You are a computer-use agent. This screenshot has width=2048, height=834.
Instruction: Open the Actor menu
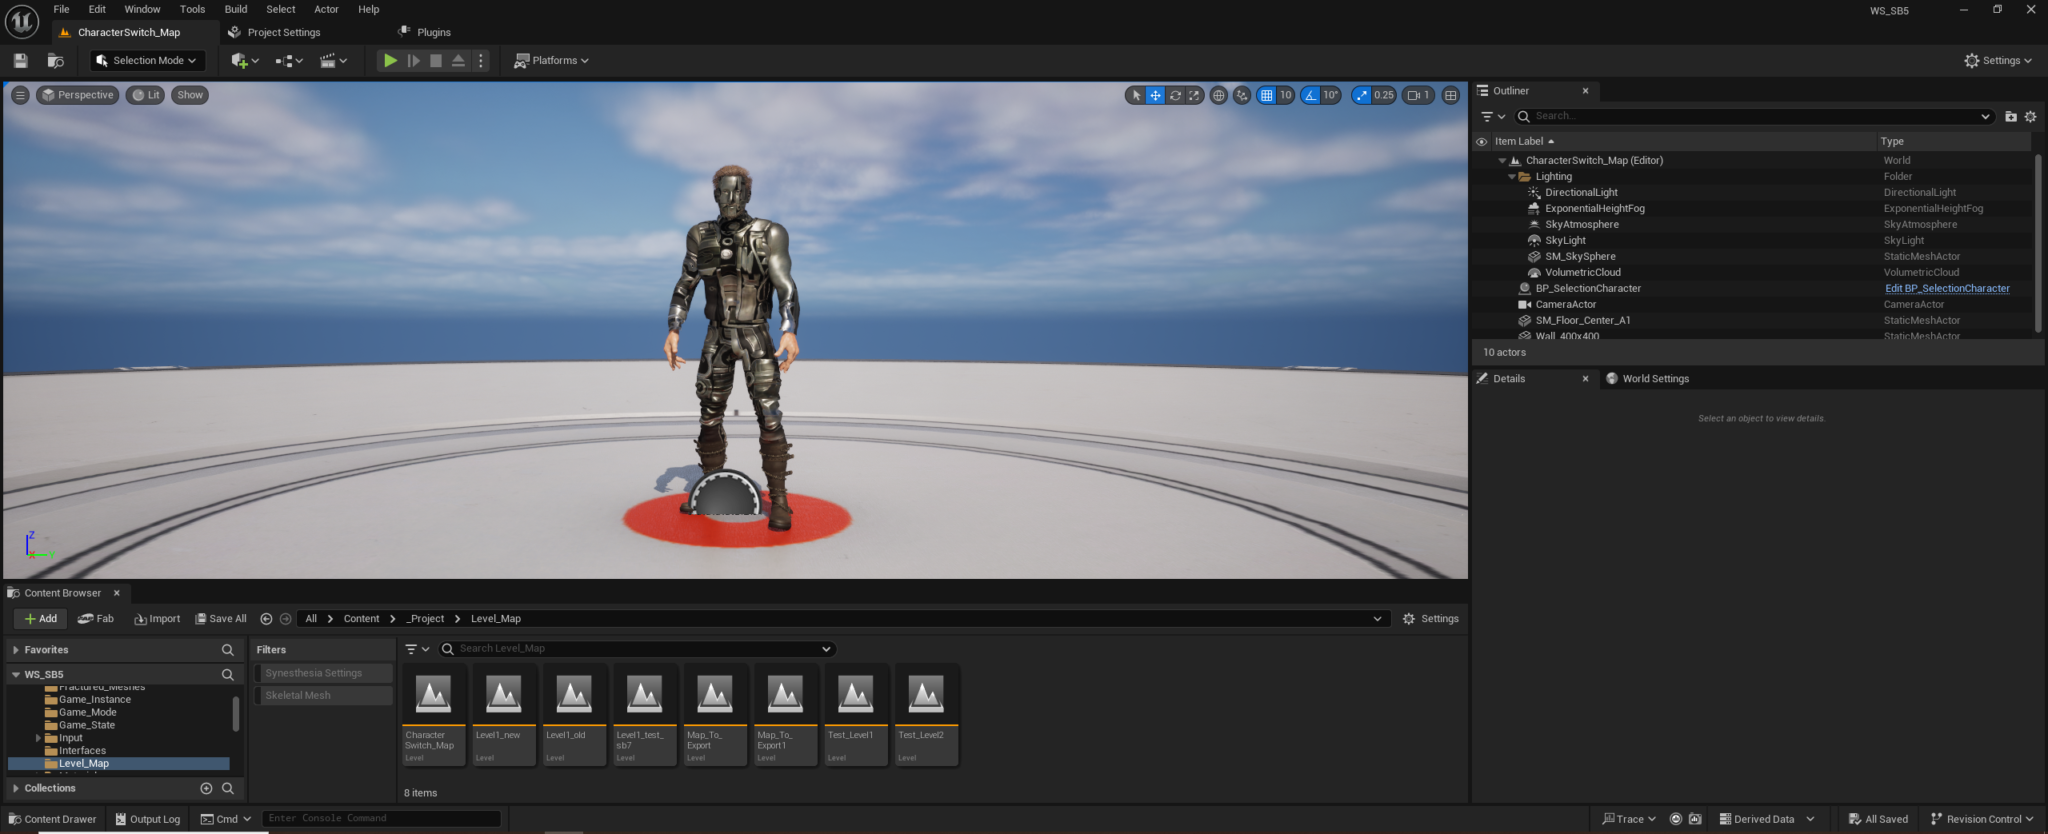point(326,9)
